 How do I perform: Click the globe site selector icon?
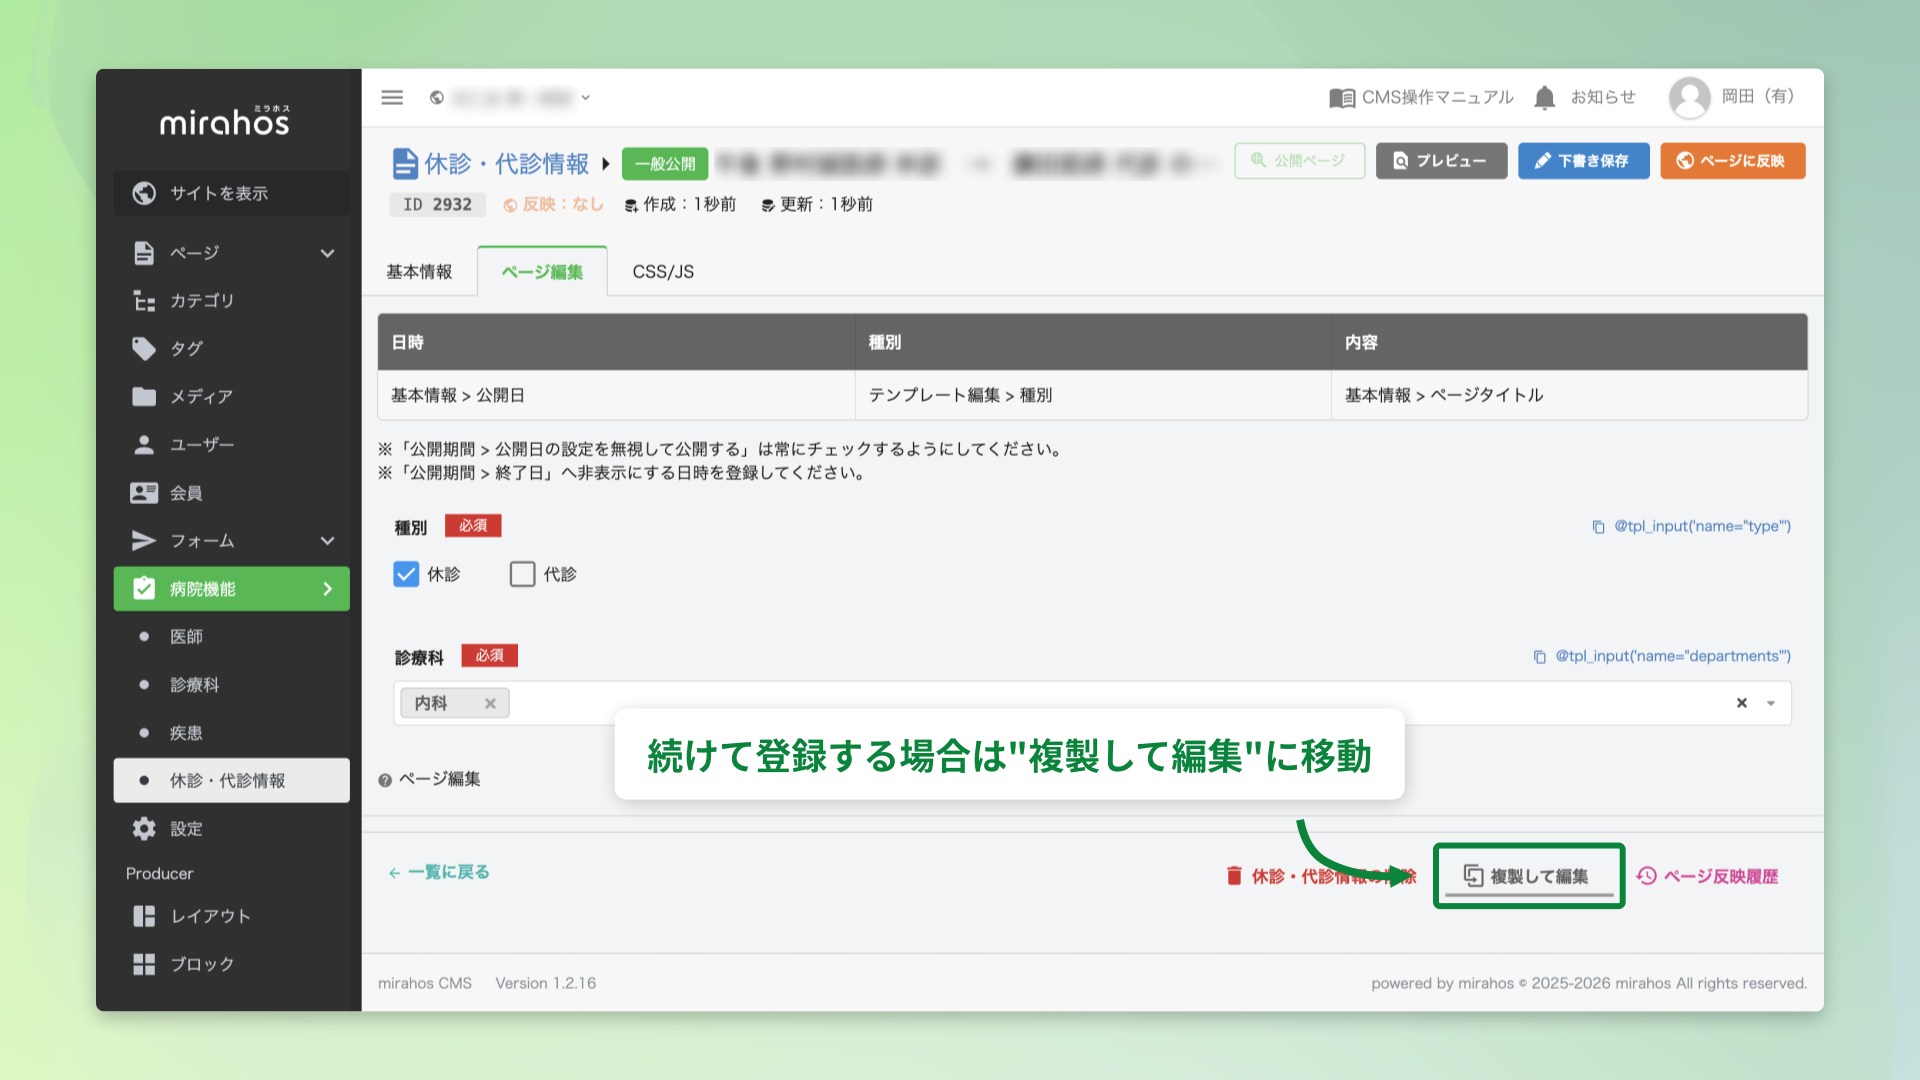coord(437,97)
